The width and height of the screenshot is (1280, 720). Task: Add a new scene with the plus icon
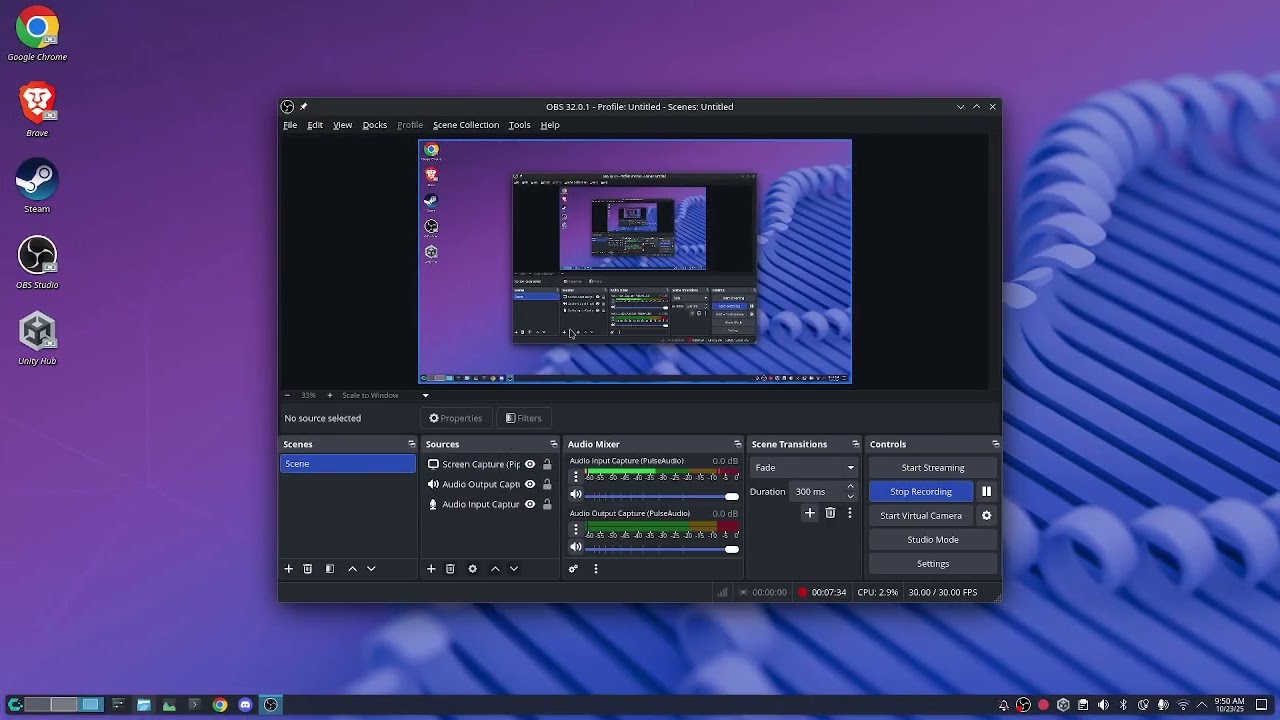(289, 569)
